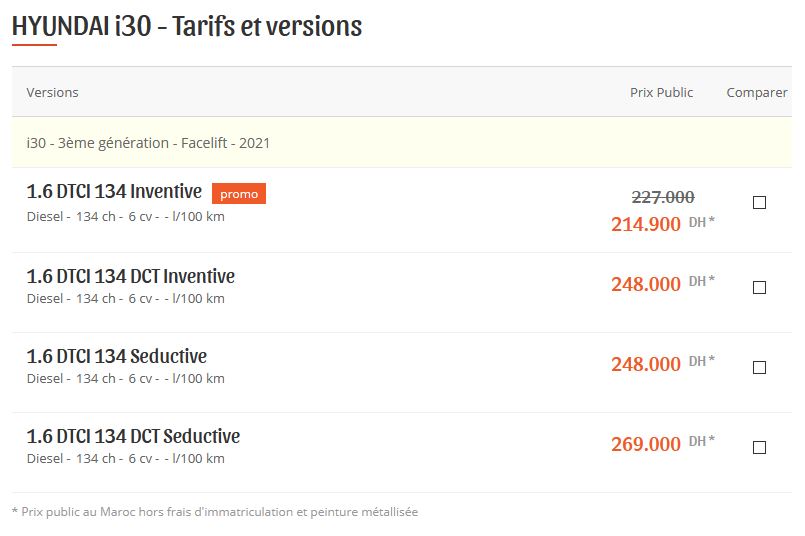Click the 248.000 DH price of Seductive
The image size is (805, 536).
point(662,363)
